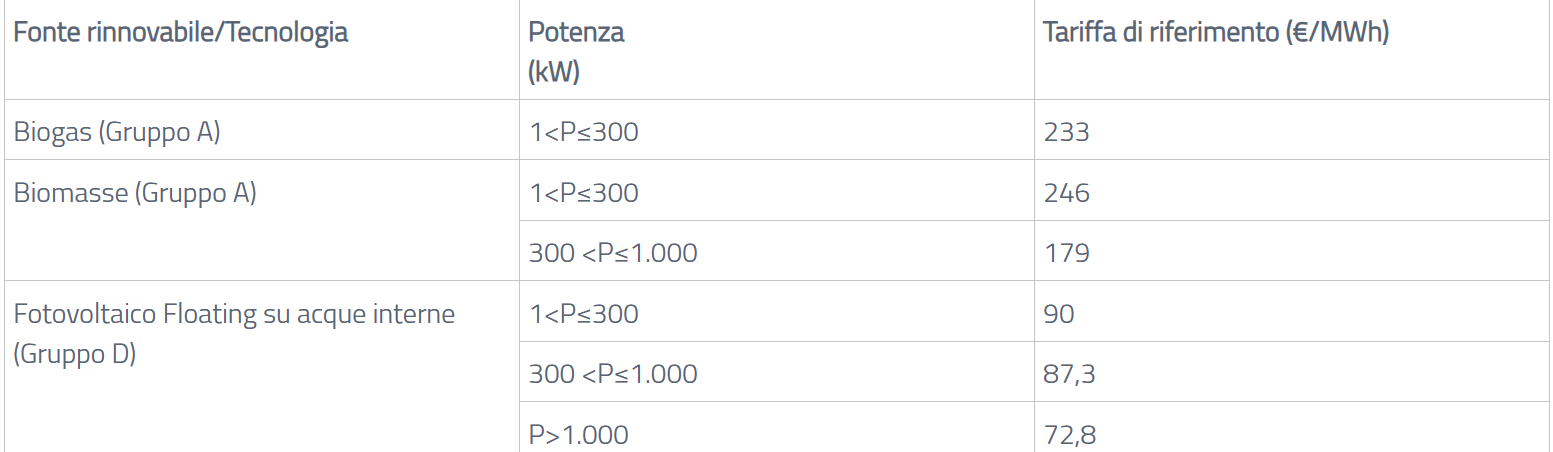Click the '(kW)' unit label in header
The image size is (1553, 452).
[x=554, y=73]
